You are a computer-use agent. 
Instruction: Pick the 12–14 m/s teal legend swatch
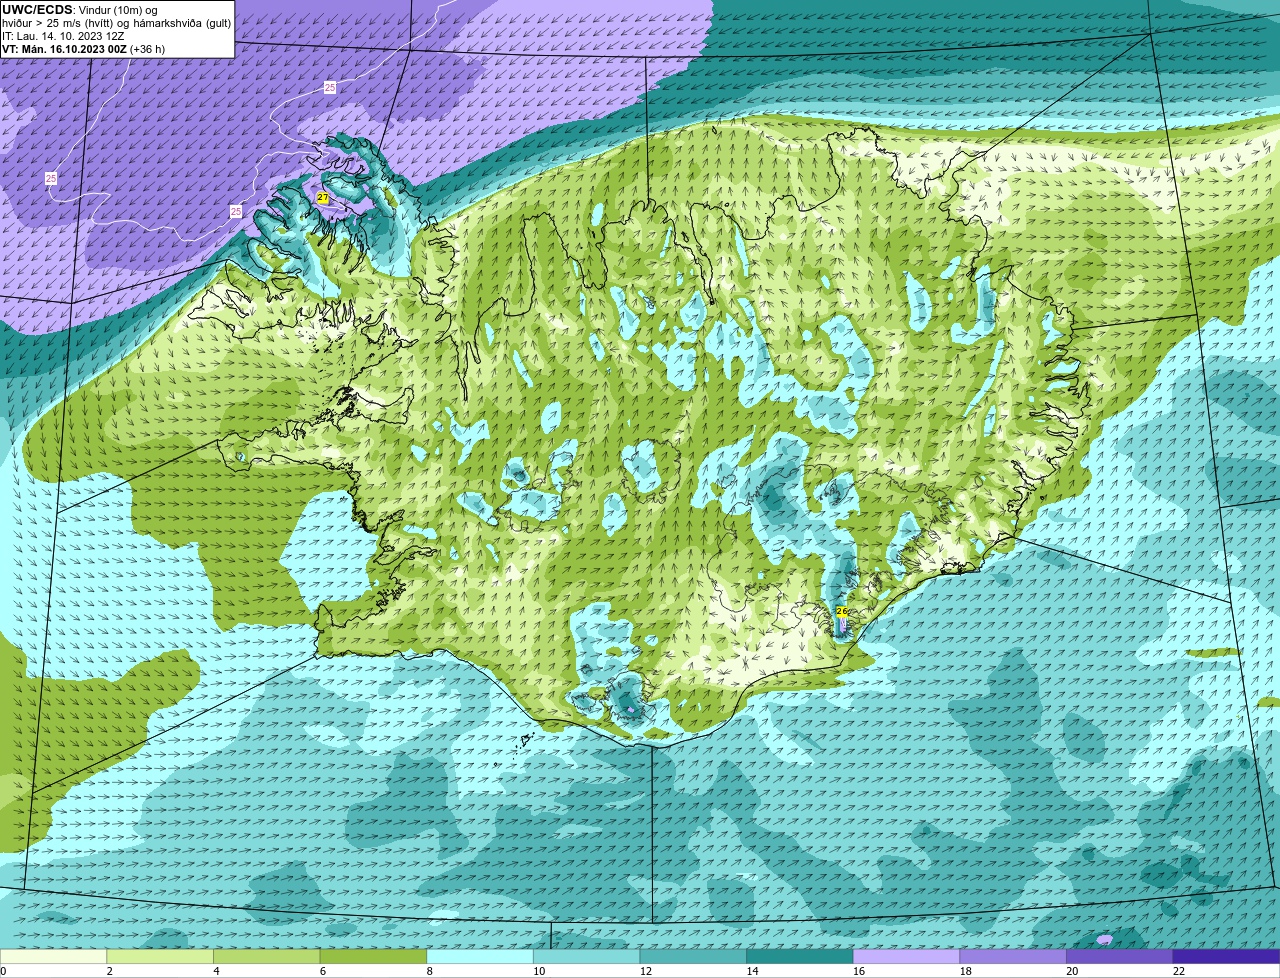tap(693, 957)
